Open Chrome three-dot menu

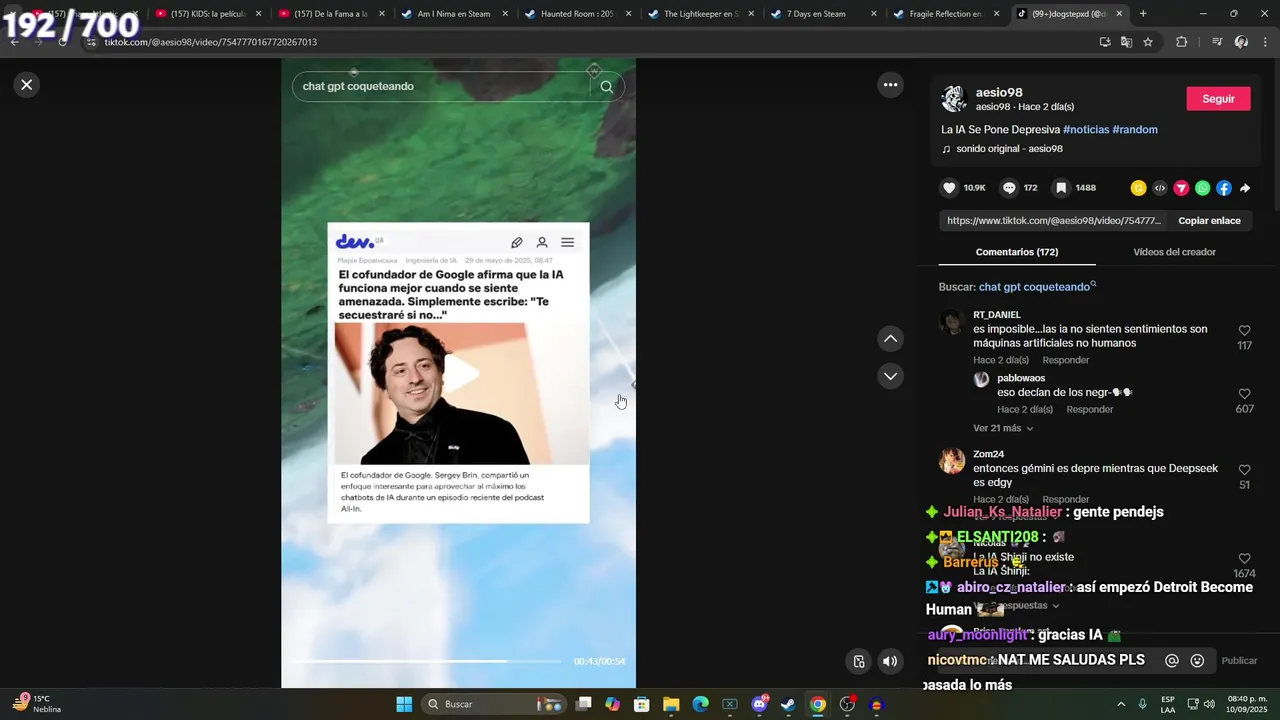pos(1266,42)
